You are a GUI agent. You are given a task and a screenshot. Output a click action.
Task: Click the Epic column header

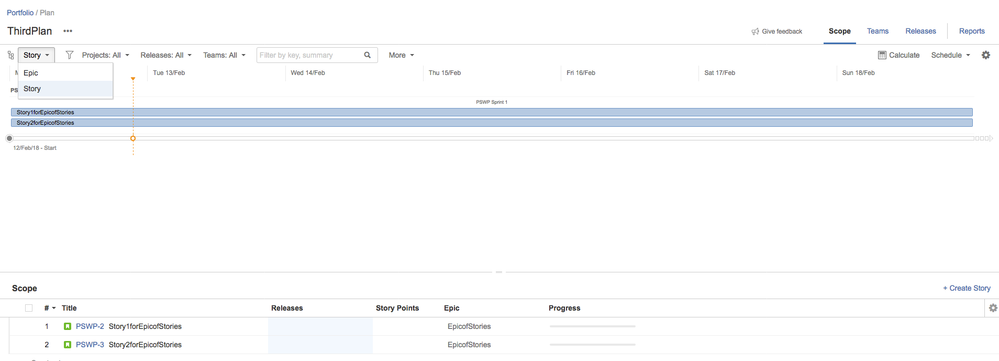(x=452, y=308)
